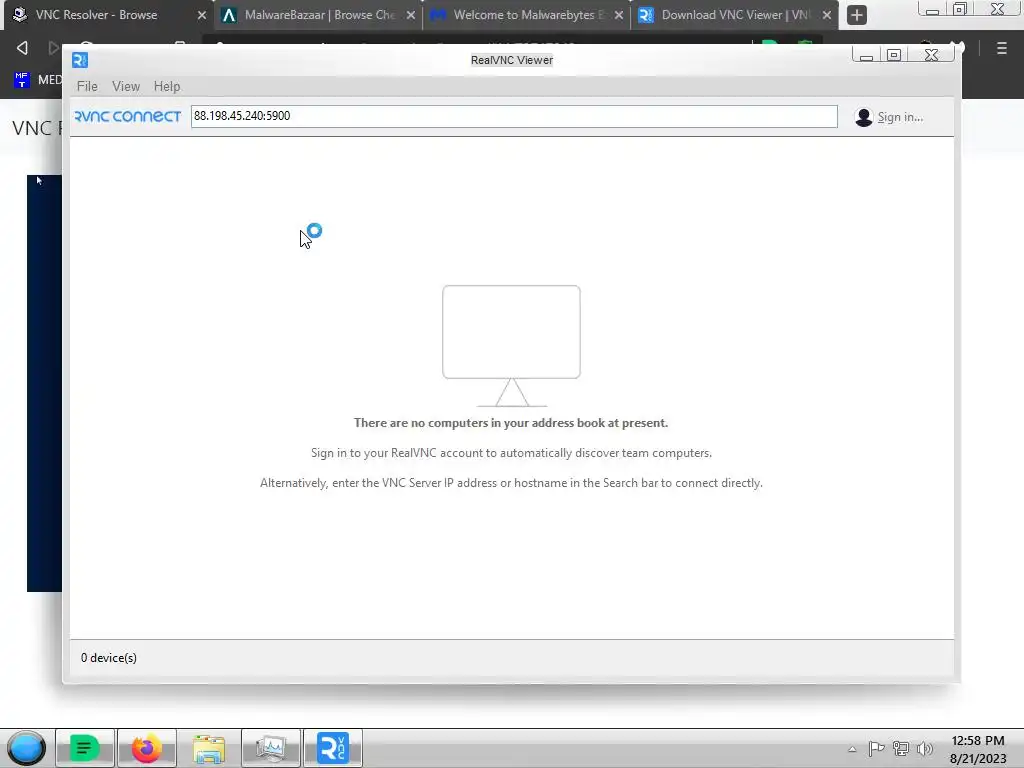This screenshot has height=768, width=1024.
Task: Open the File menu in RealVNC Viewer
Action: [x=87, y=86]
